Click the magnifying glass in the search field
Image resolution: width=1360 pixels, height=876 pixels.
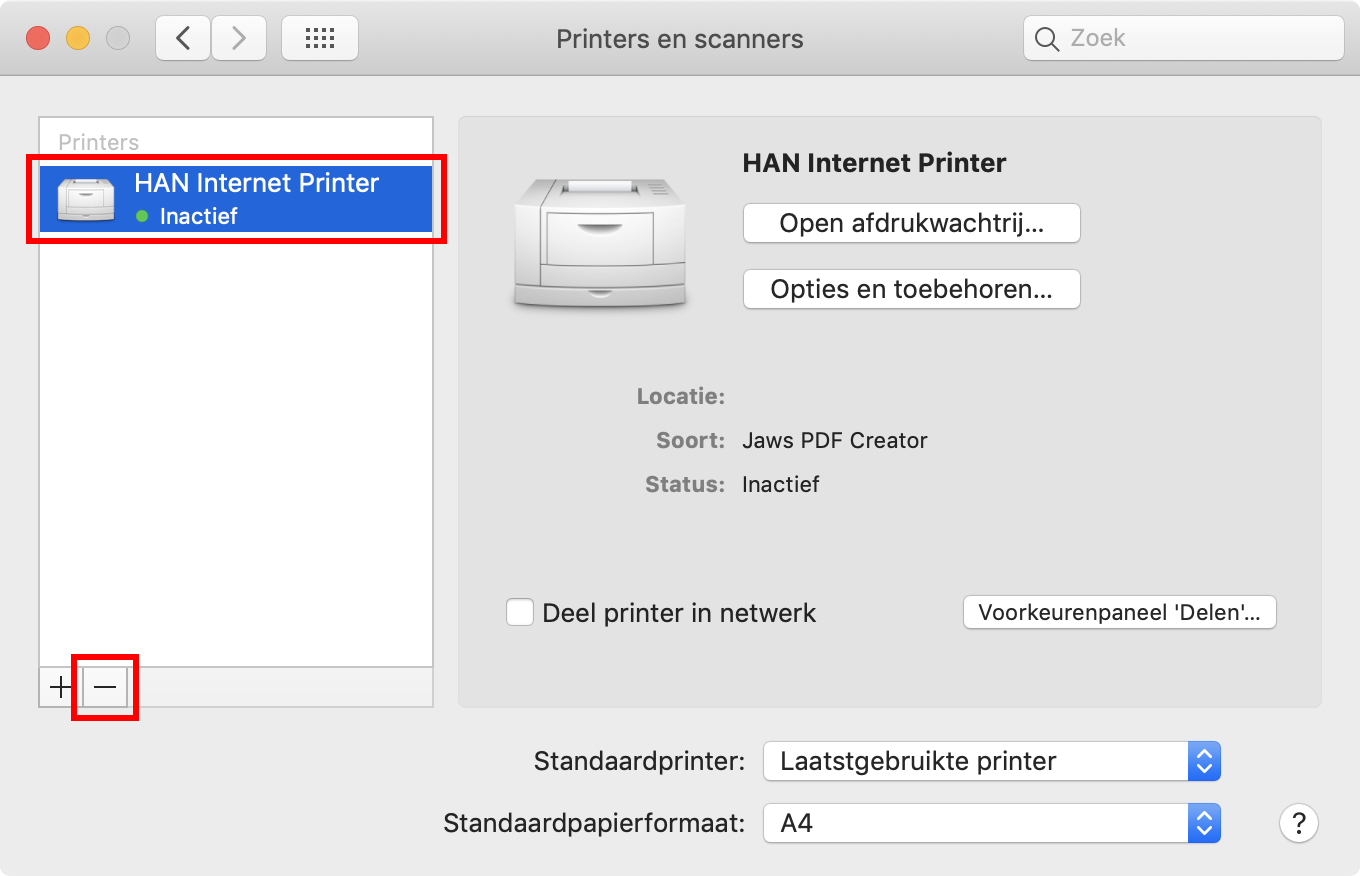1047,39
